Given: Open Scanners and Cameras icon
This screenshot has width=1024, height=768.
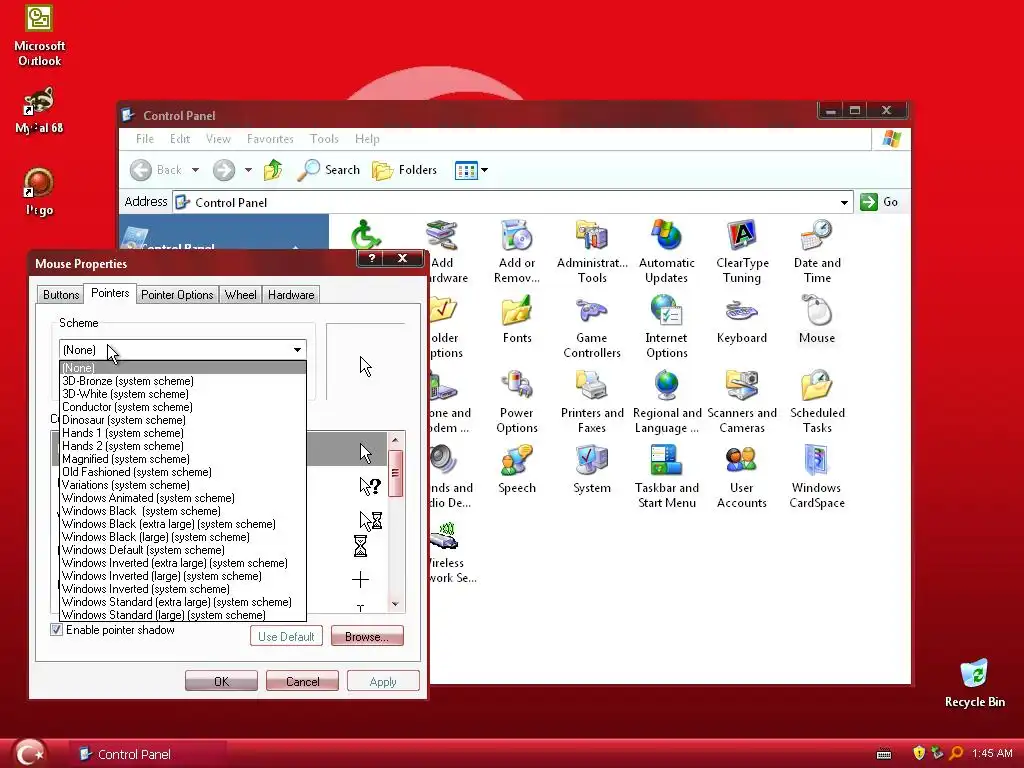Looking at the screenshot, I should pyautogui.click(x=742, y=402).
